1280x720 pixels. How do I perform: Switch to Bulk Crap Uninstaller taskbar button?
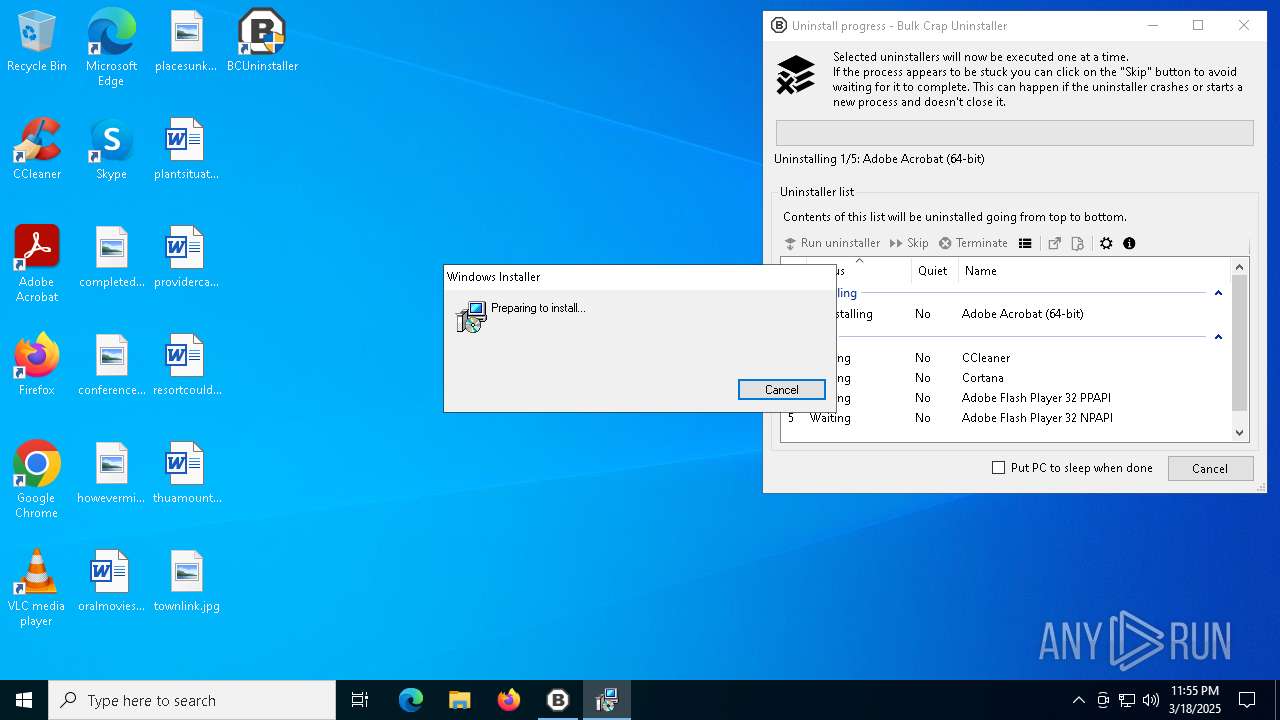[x=557, y=700]
